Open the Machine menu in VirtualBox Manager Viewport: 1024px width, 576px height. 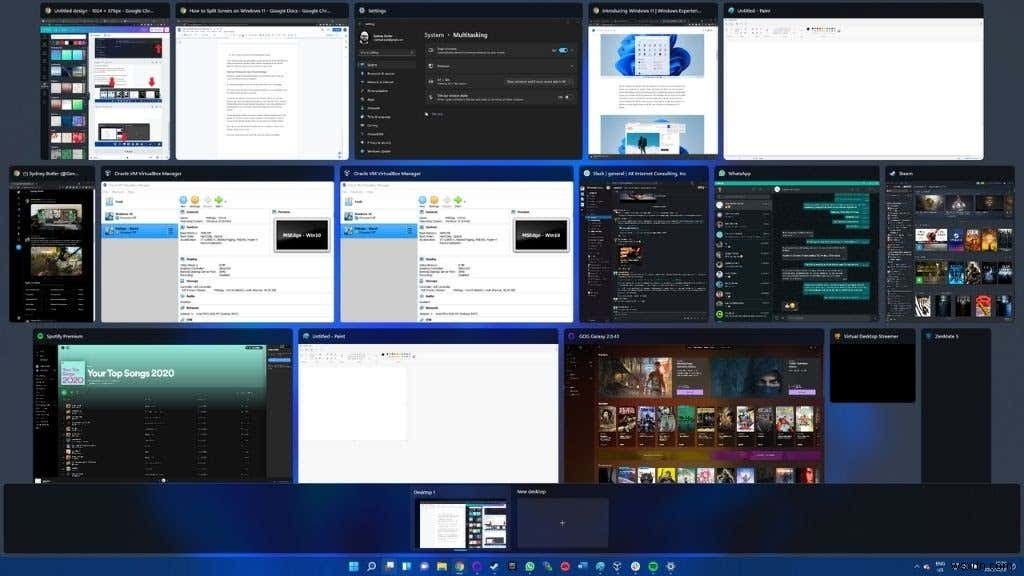(x=117, y=191)
